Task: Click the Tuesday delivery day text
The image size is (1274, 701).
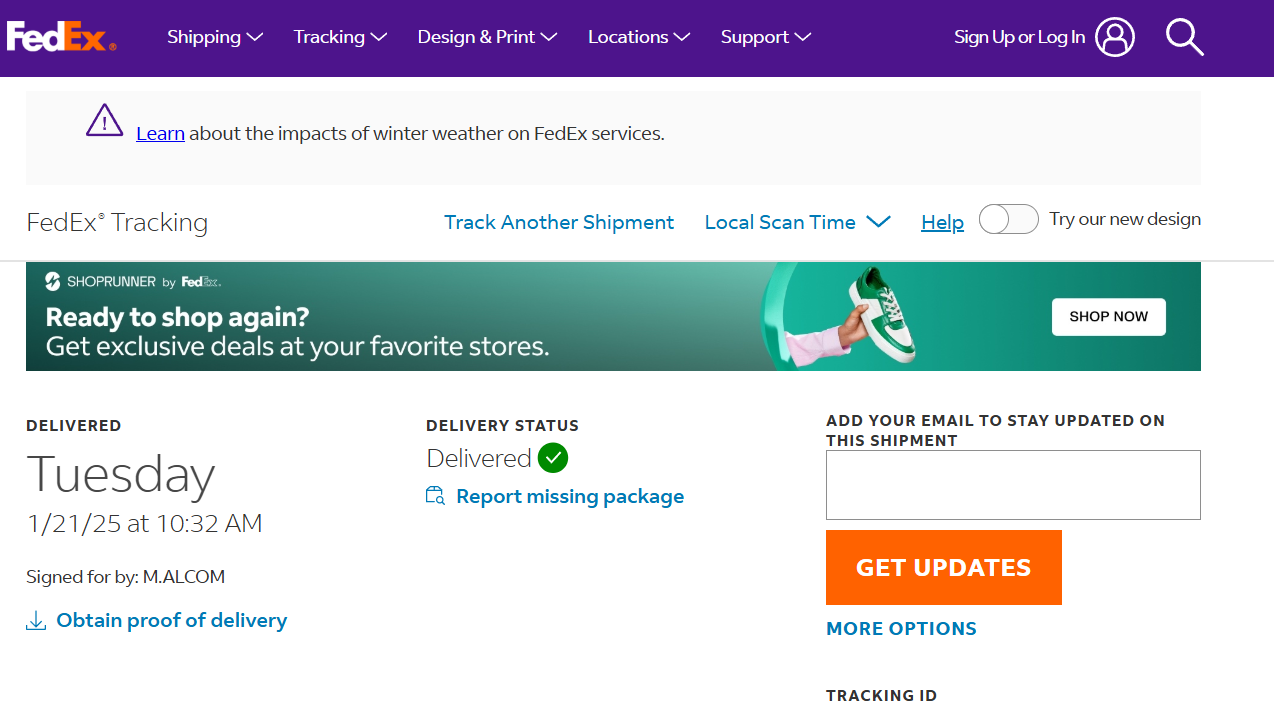Action: pos(120,474)
